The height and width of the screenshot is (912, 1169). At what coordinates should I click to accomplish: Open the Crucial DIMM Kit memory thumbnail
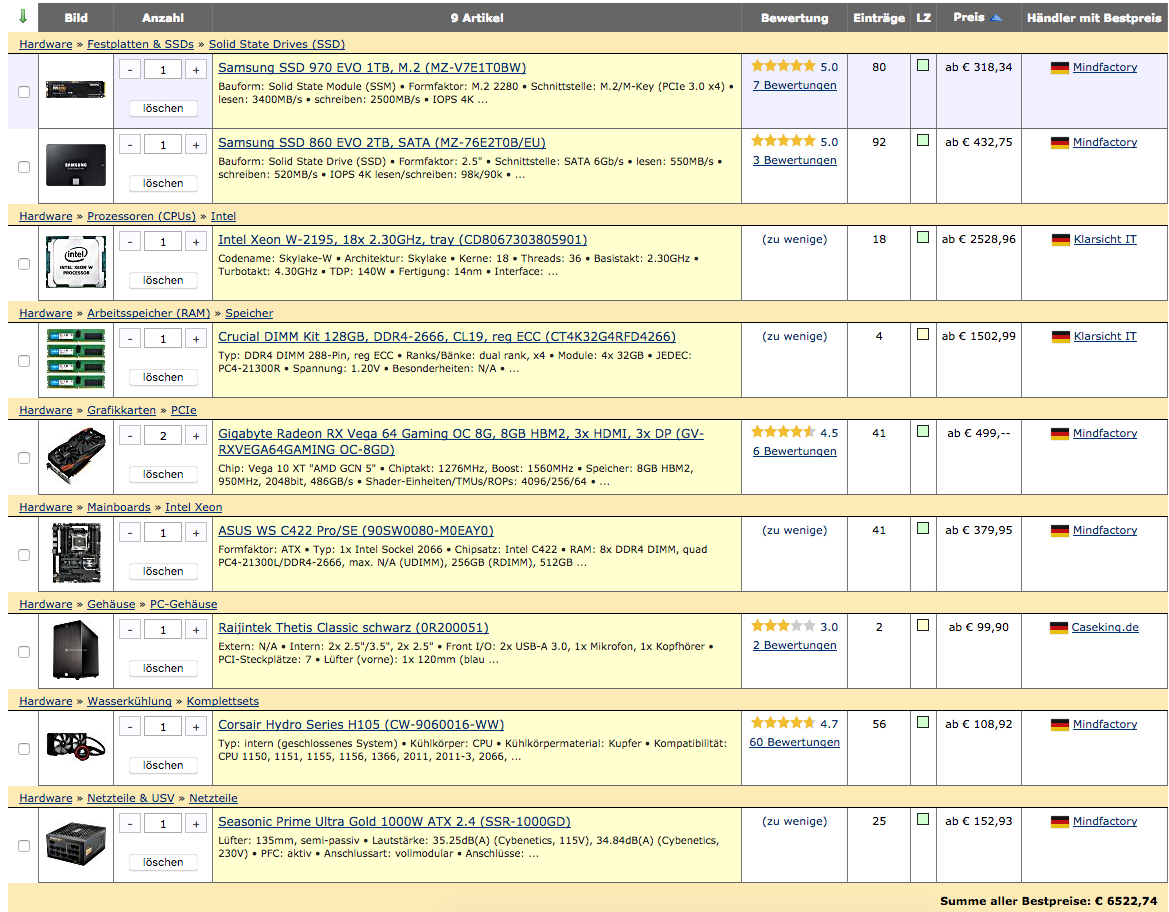click(75, 359)
